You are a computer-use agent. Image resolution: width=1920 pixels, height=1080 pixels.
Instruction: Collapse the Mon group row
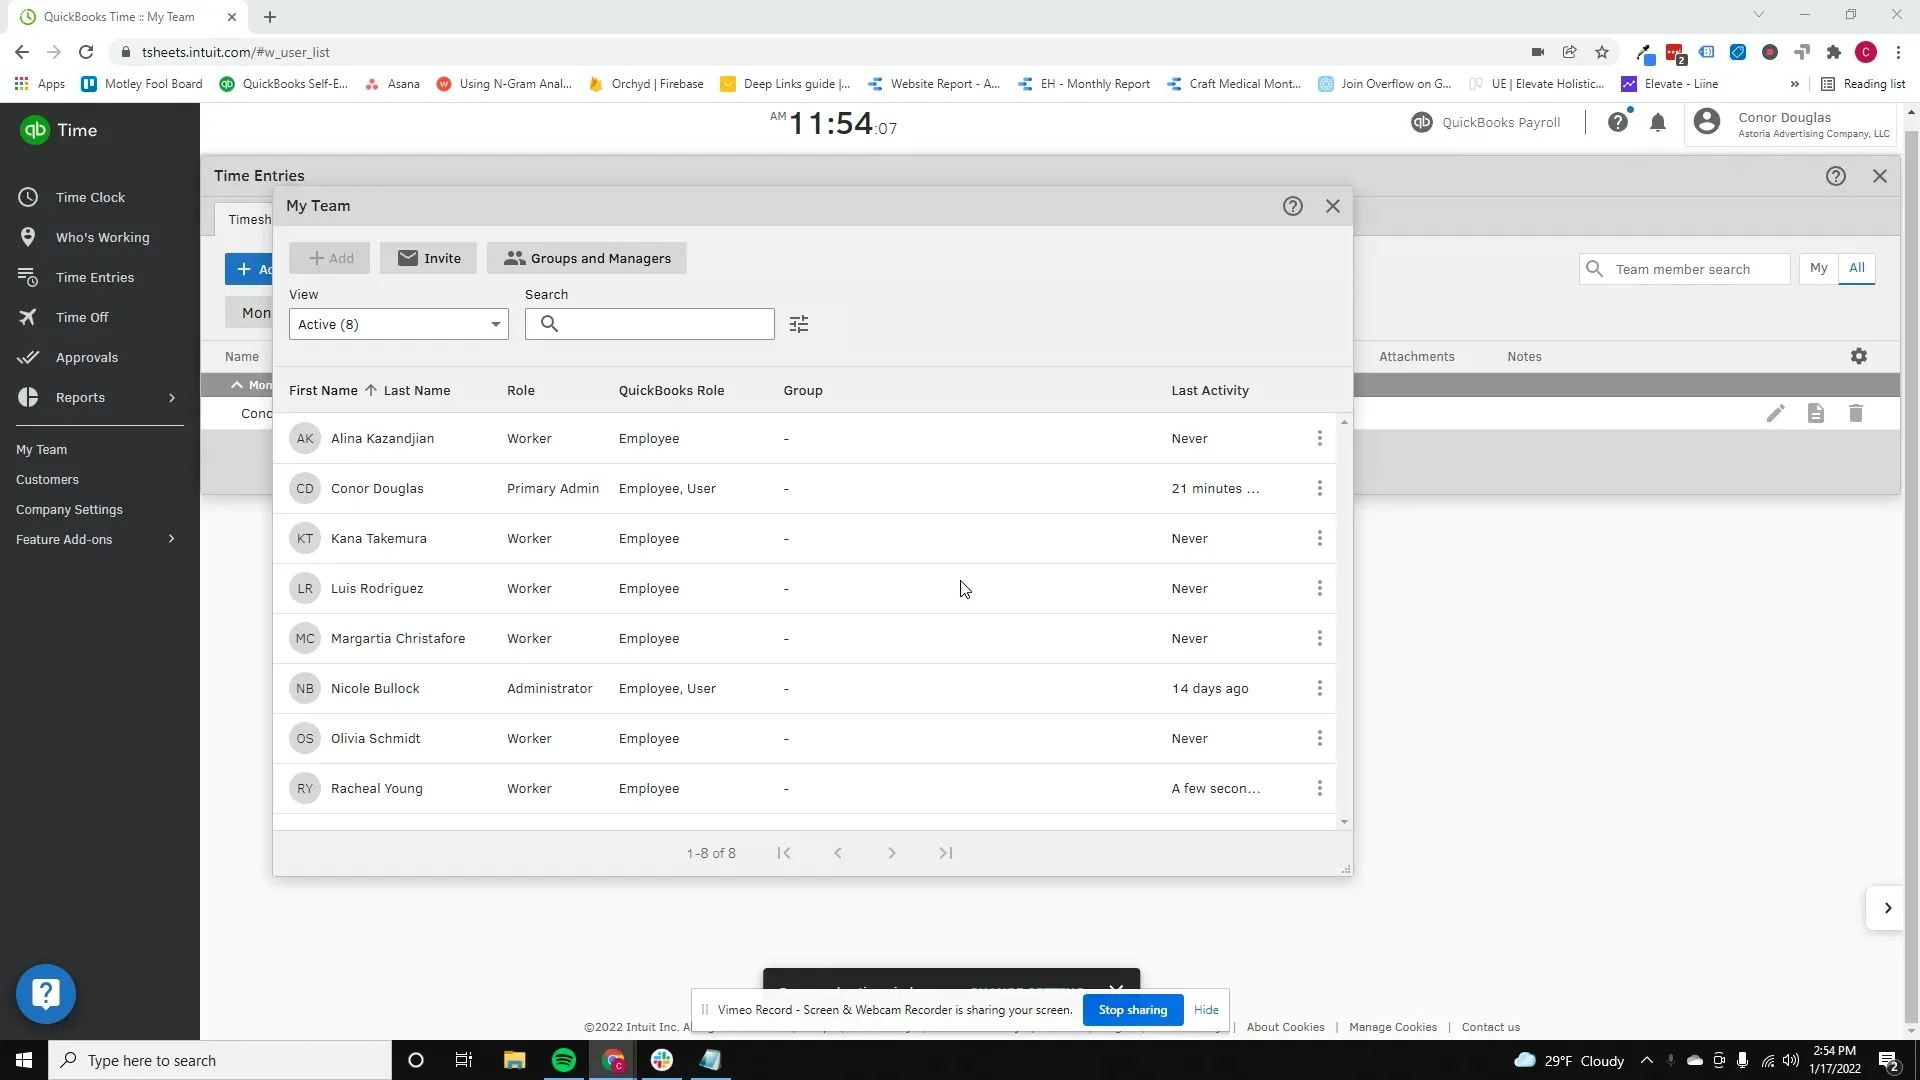point(237,385)
